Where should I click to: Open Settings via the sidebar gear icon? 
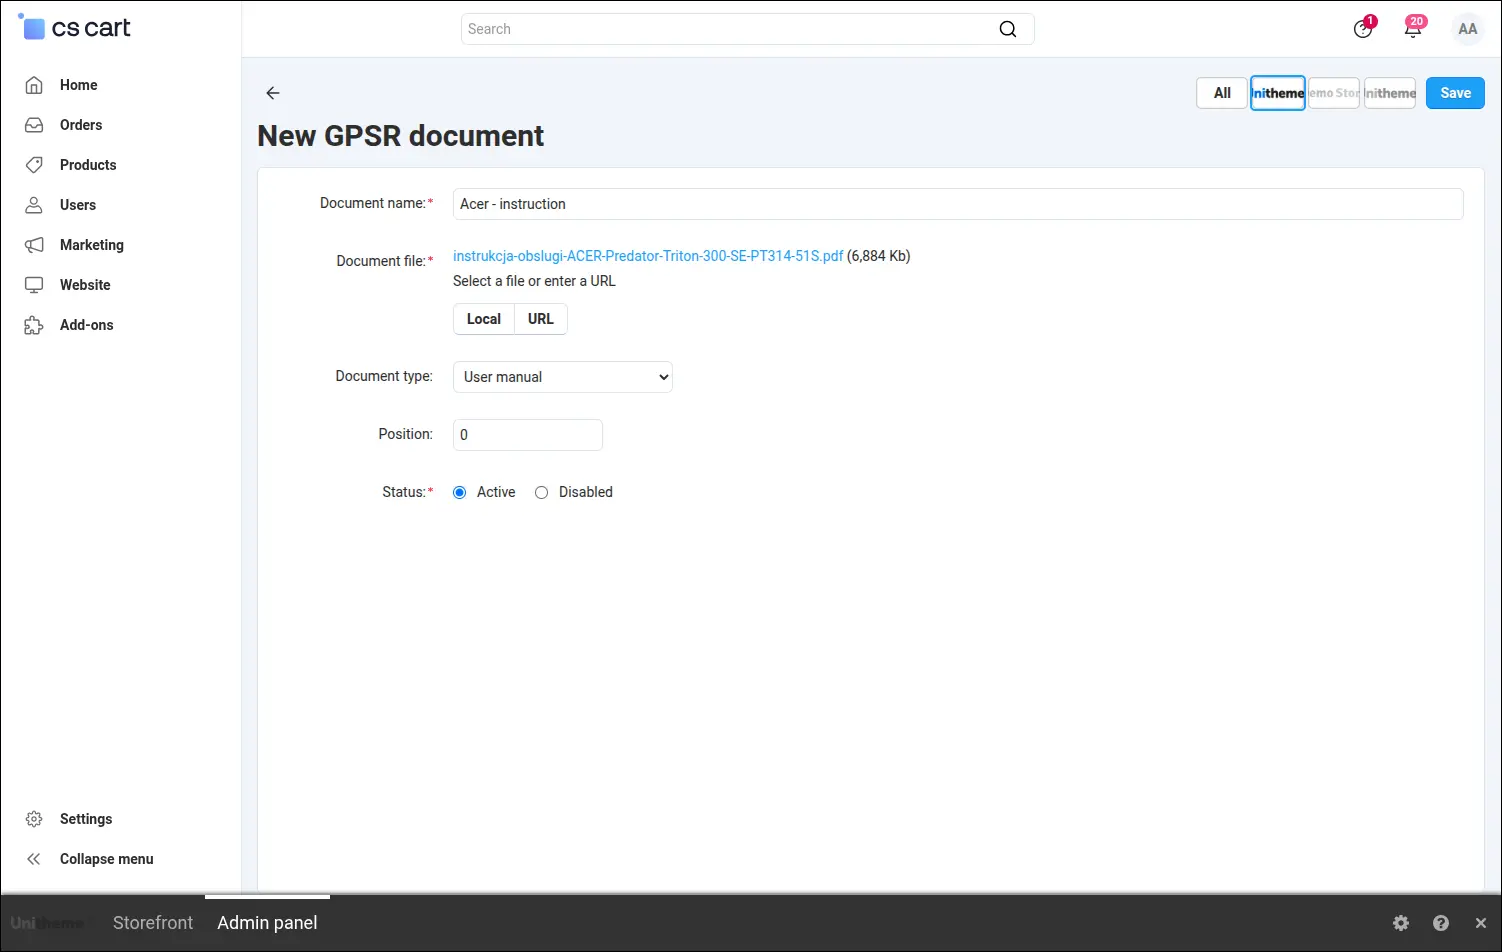(34, 819)
